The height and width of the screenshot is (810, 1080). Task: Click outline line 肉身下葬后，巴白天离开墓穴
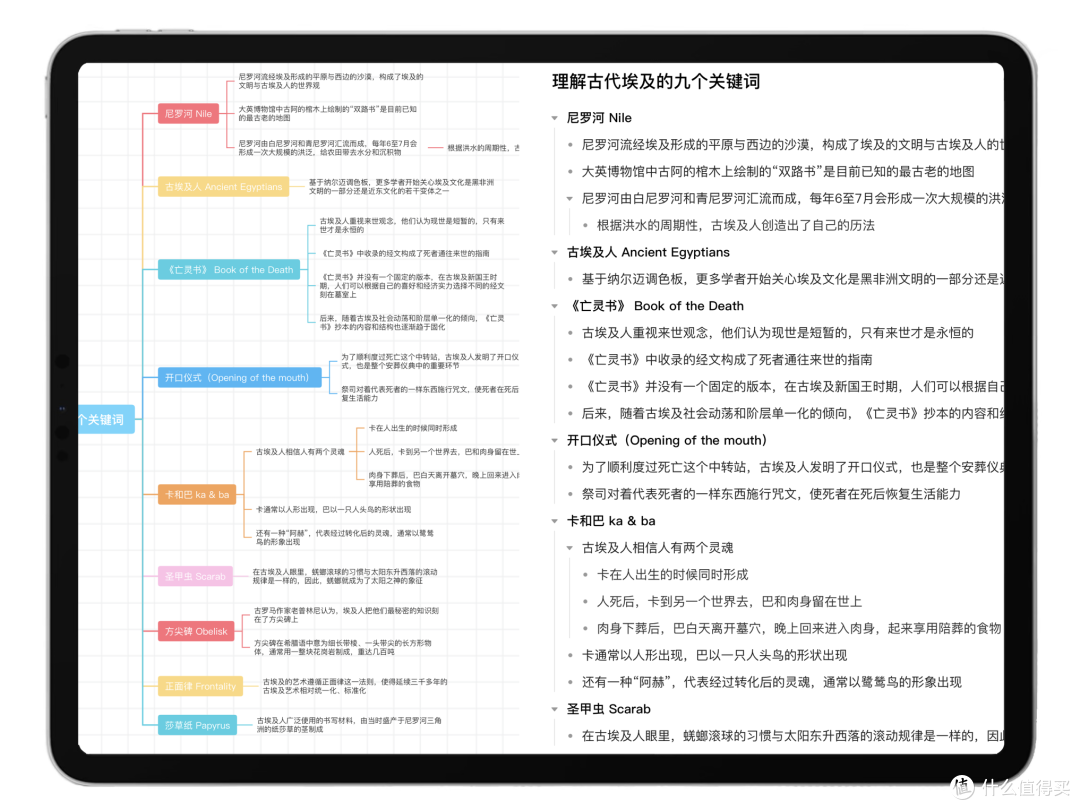[x=799, y=629]
